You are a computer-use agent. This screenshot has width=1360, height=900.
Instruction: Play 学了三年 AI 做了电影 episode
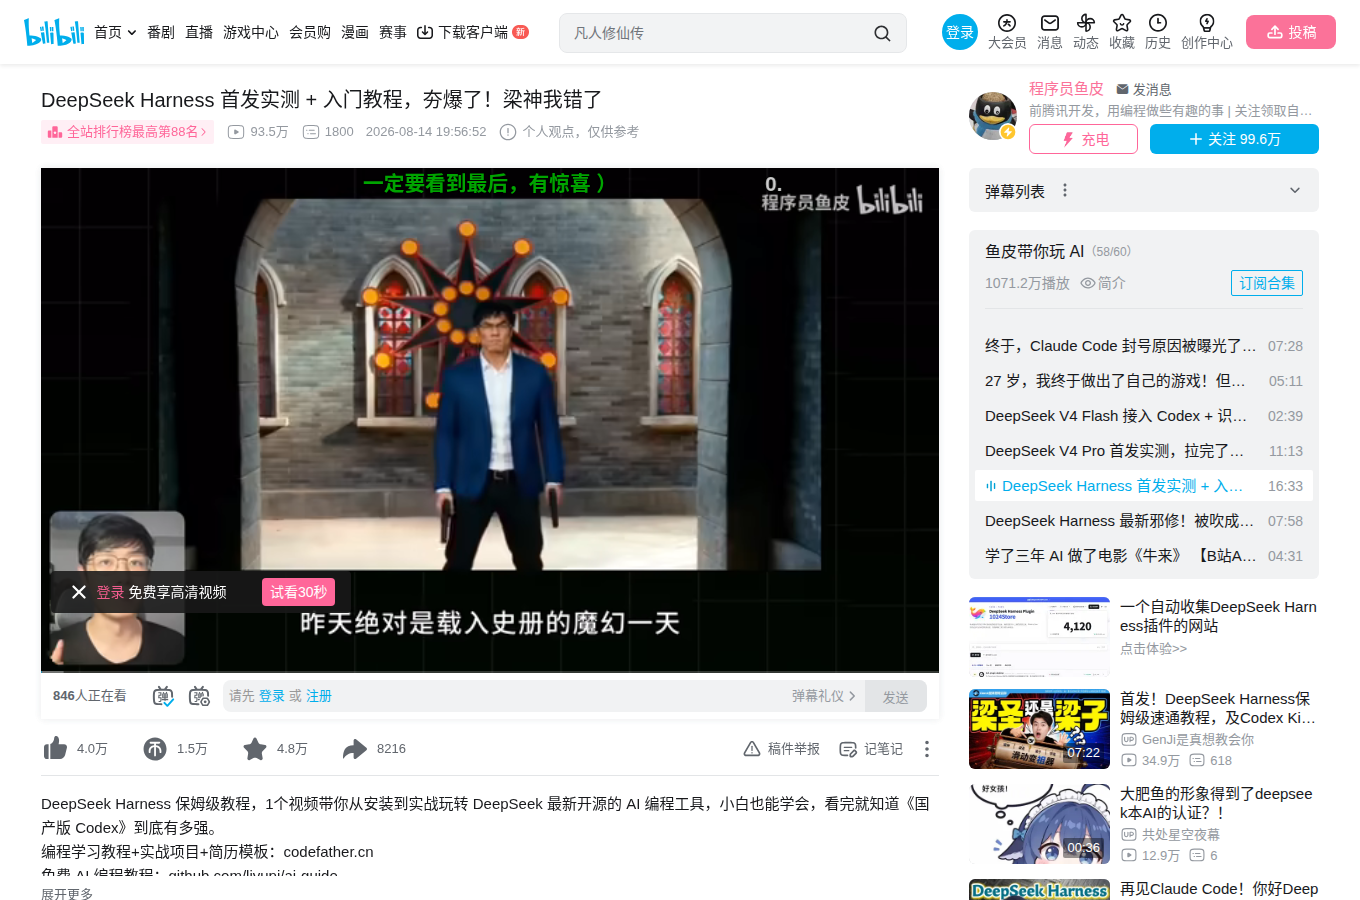click(1144, 556)
